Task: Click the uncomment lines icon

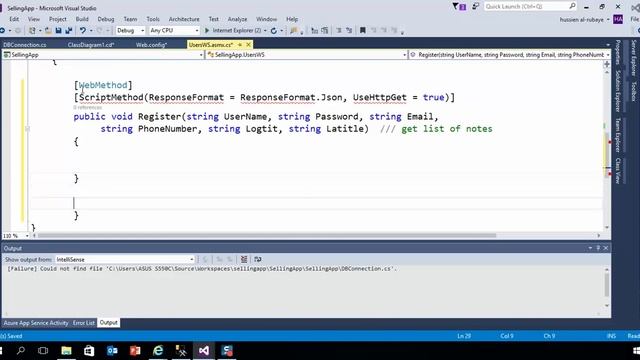Action: pyautogui.click(x=349, y=31)
